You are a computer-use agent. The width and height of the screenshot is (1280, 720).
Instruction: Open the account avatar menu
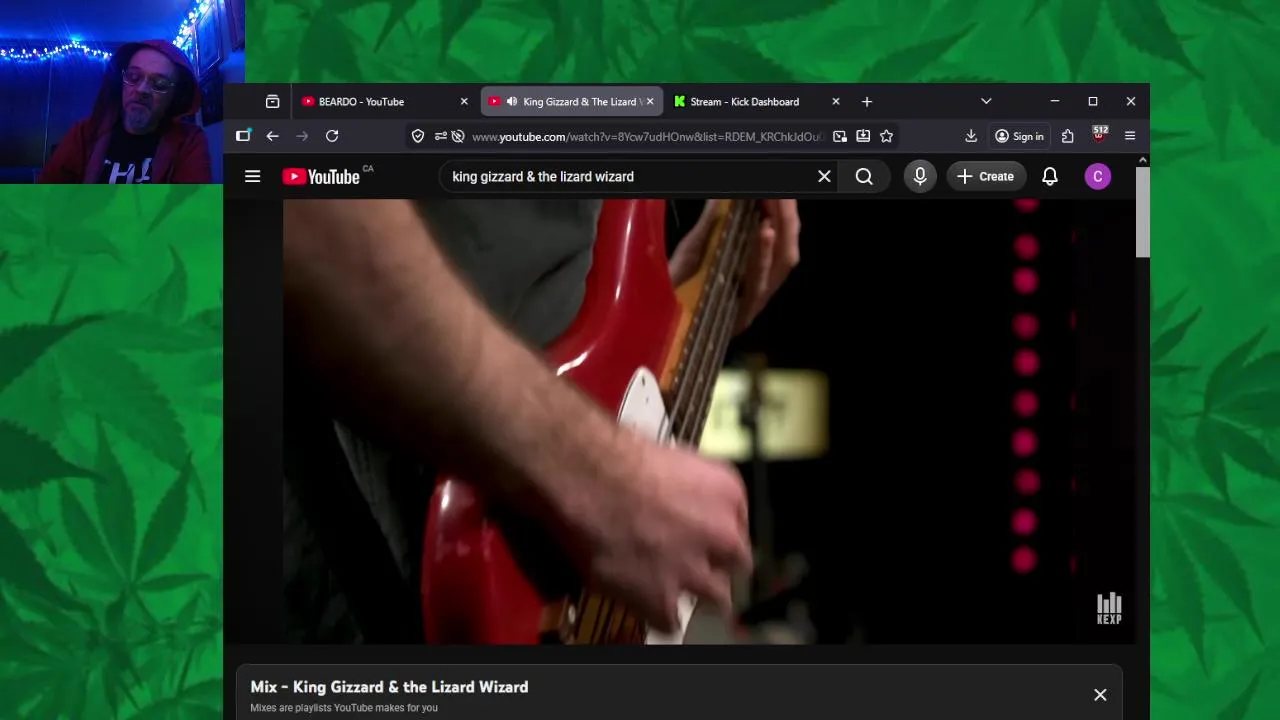pos(1098,176)
